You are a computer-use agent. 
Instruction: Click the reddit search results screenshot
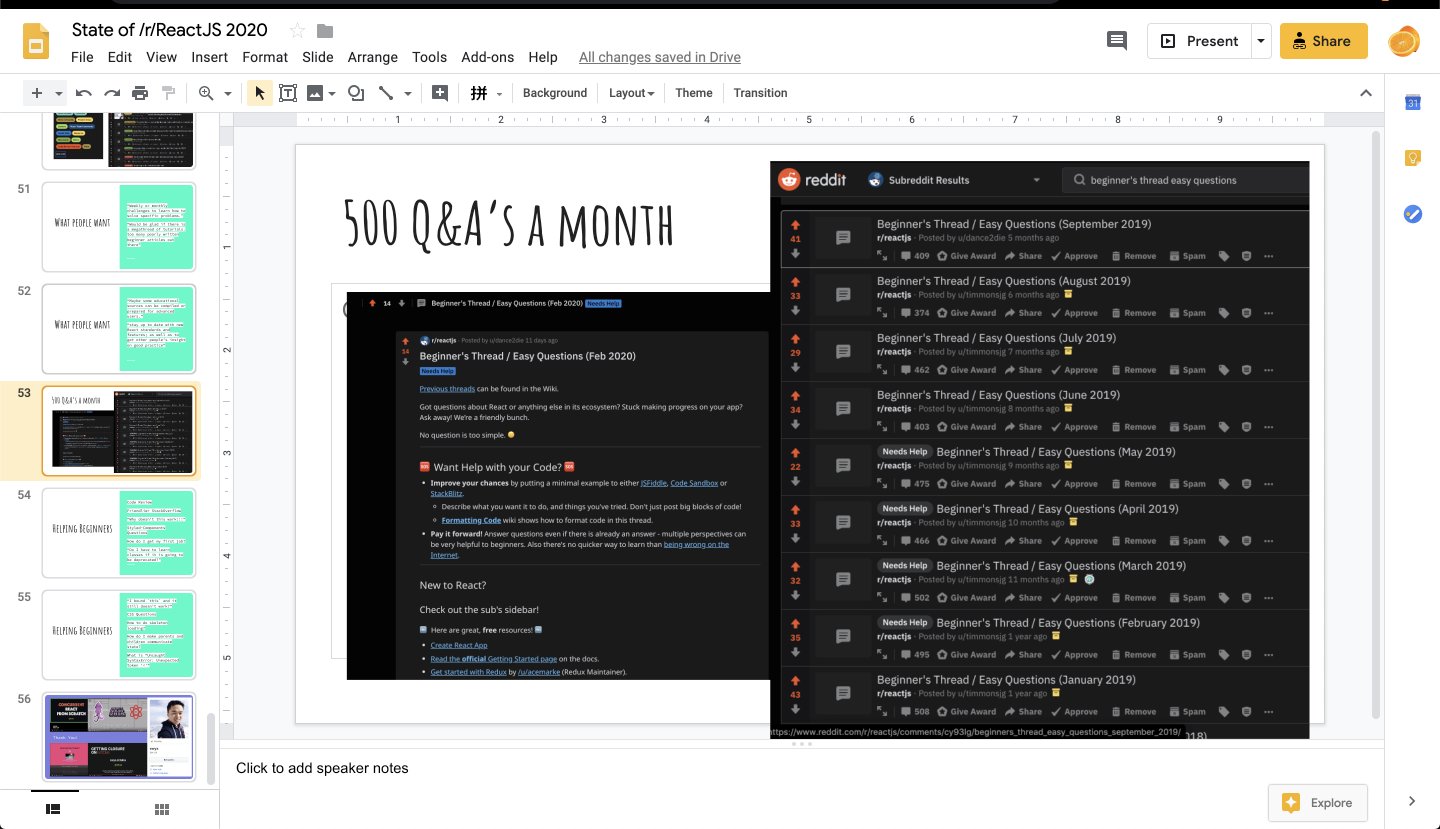coord(1039,449)
